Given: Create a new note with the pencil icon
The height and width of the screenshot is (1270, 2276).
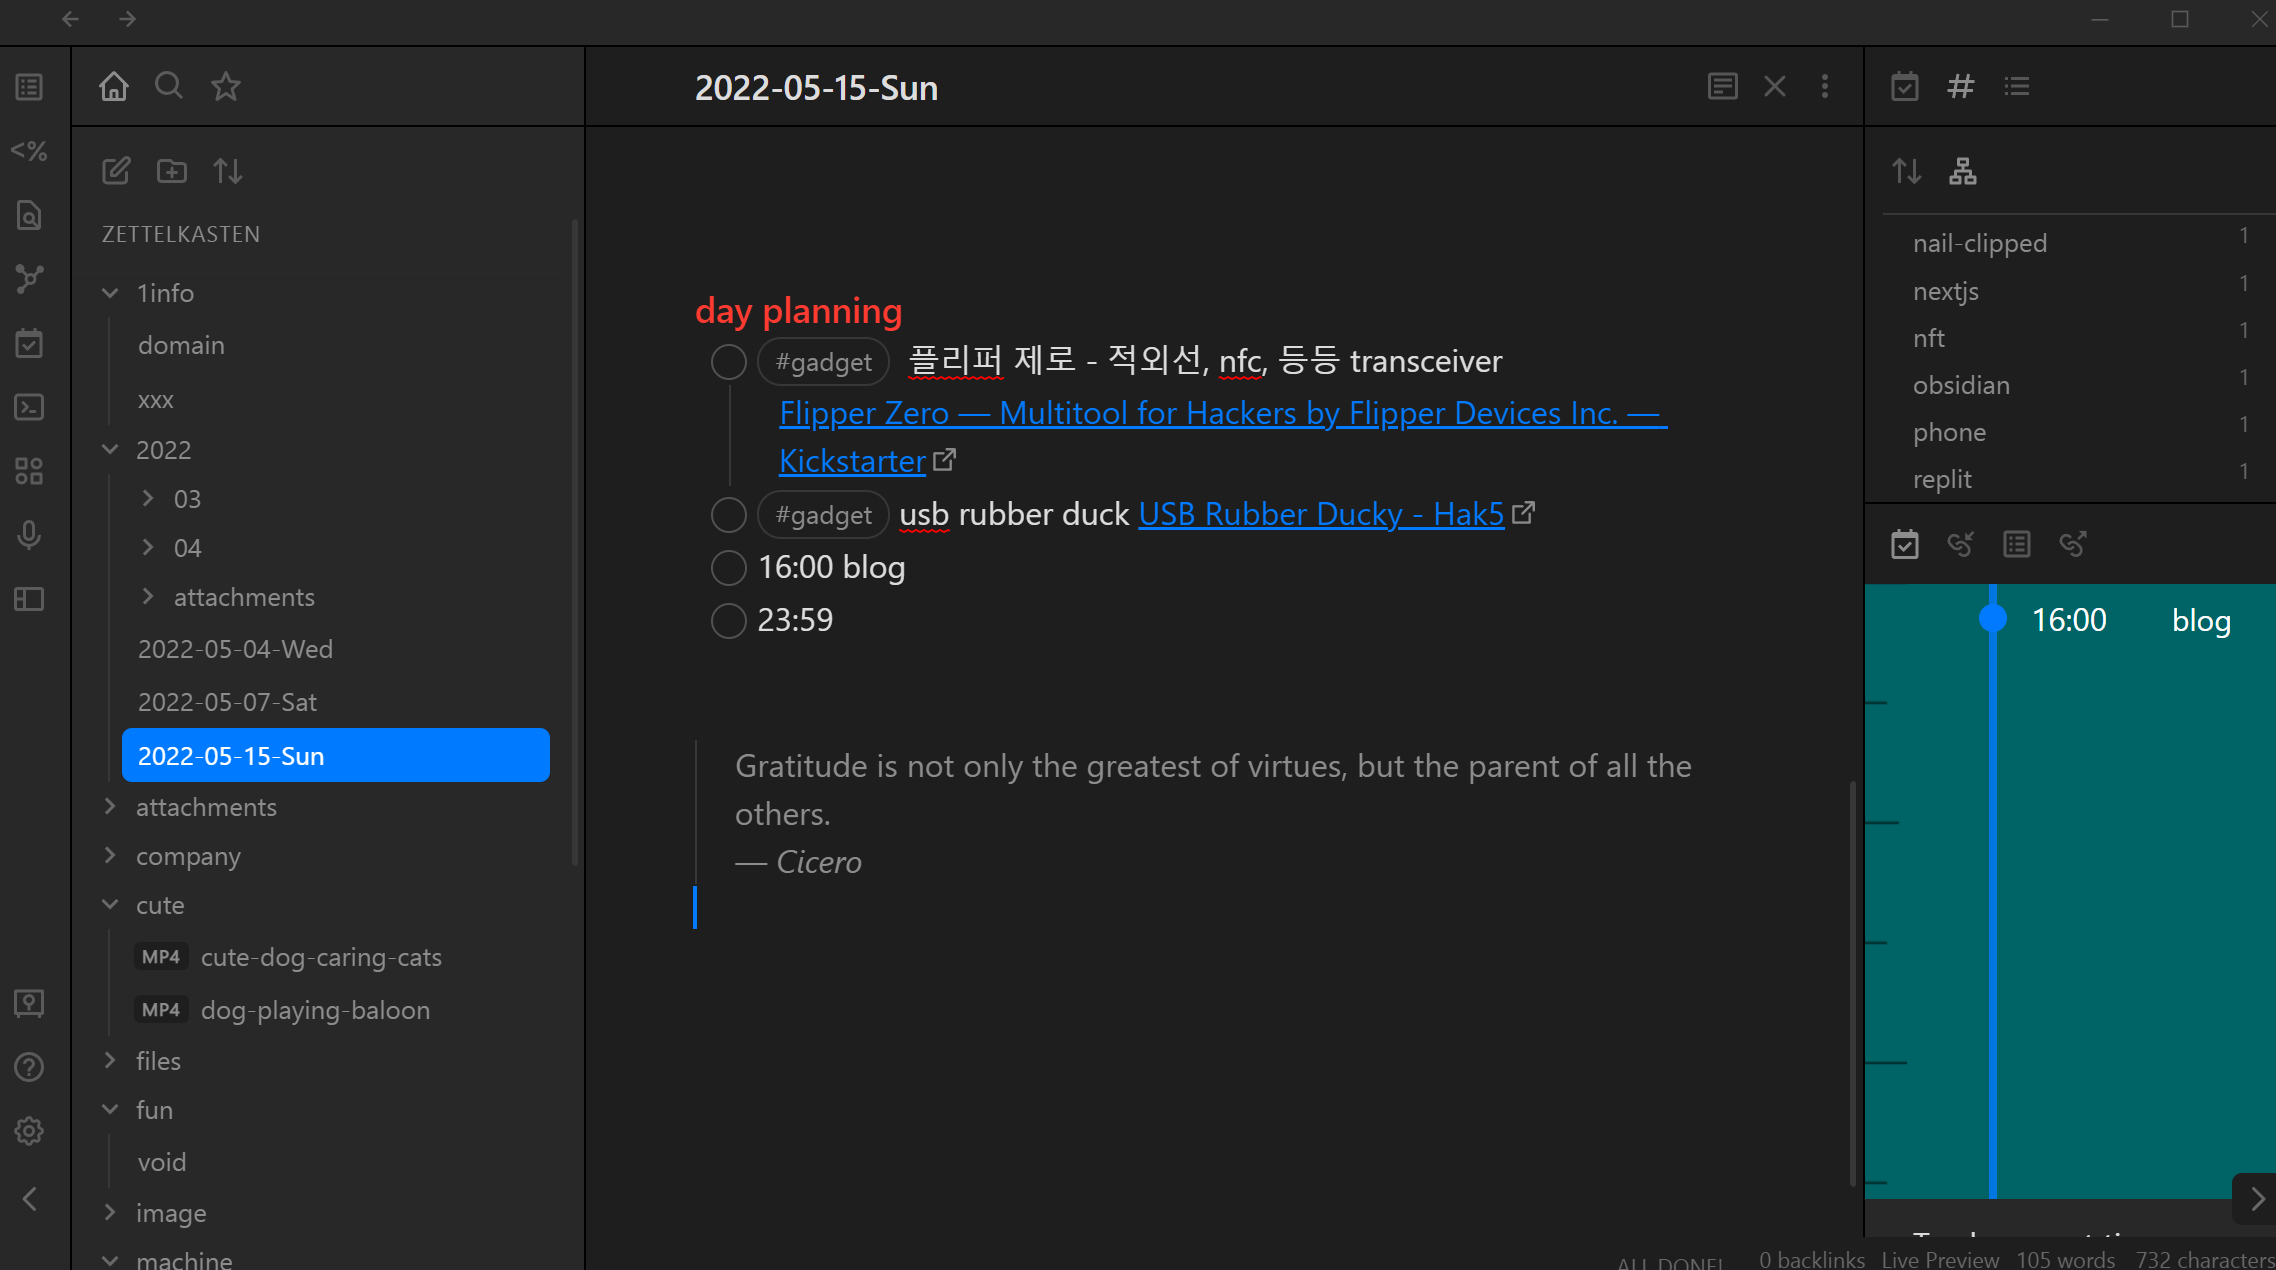Looking at the screenshot, I should click(116, 171).
